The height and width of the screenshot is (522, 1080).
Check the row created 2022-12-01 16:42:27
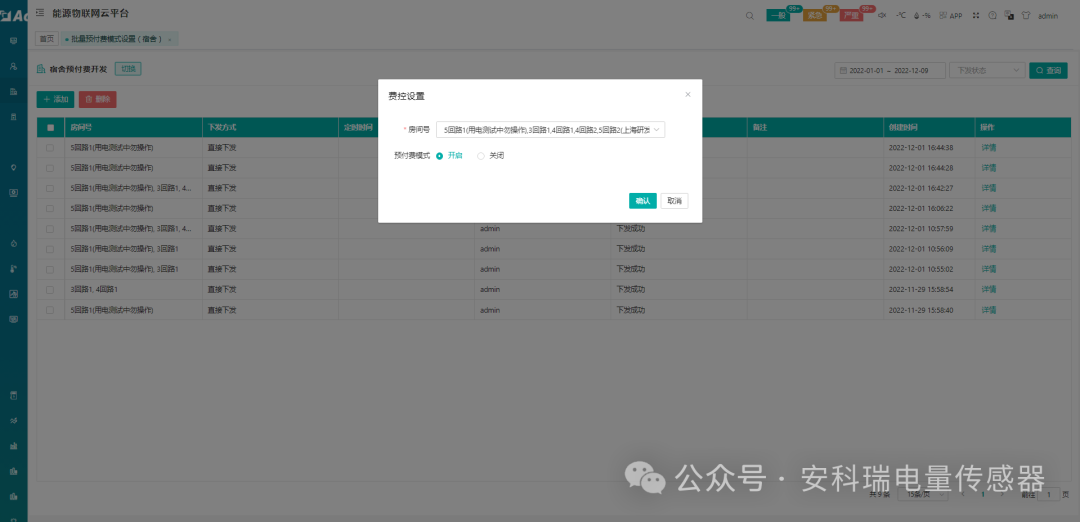coord(50,188)
